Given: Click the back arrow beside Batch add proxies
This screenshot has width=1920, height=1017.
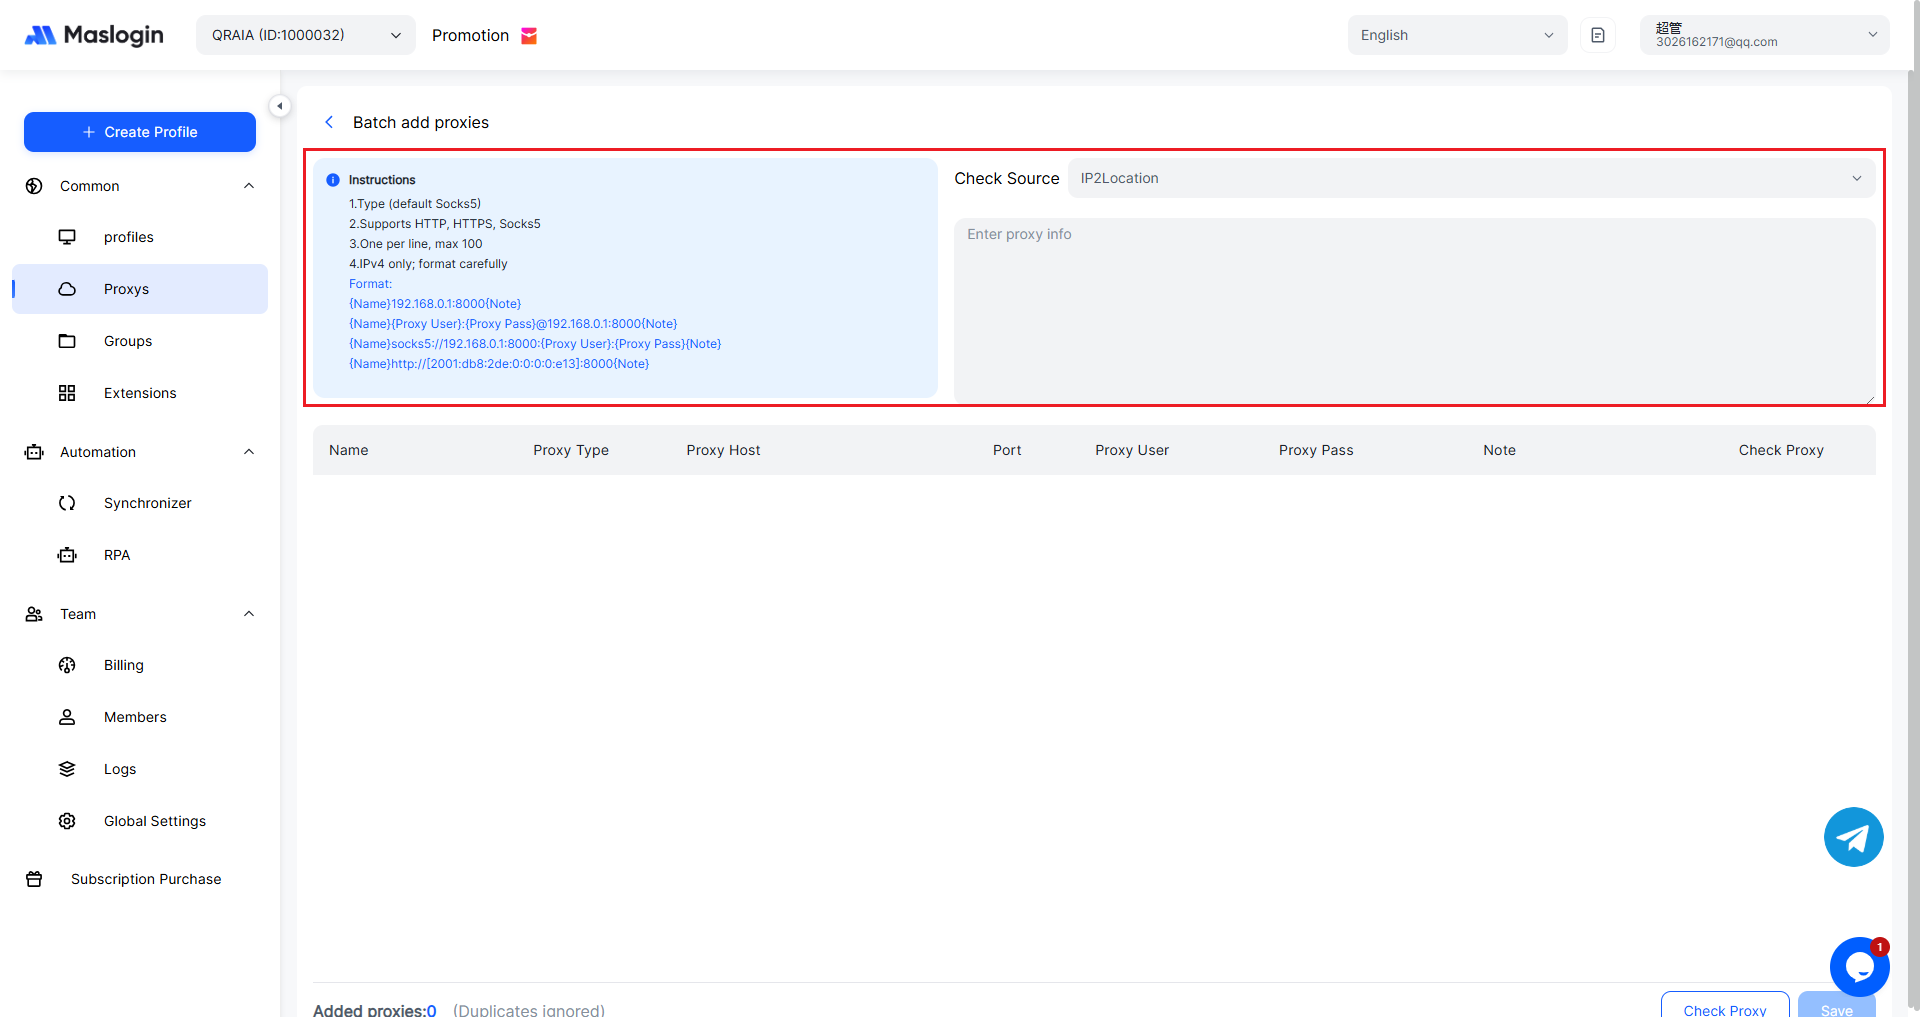Looking at the screenshot, I should pos(329,122).
